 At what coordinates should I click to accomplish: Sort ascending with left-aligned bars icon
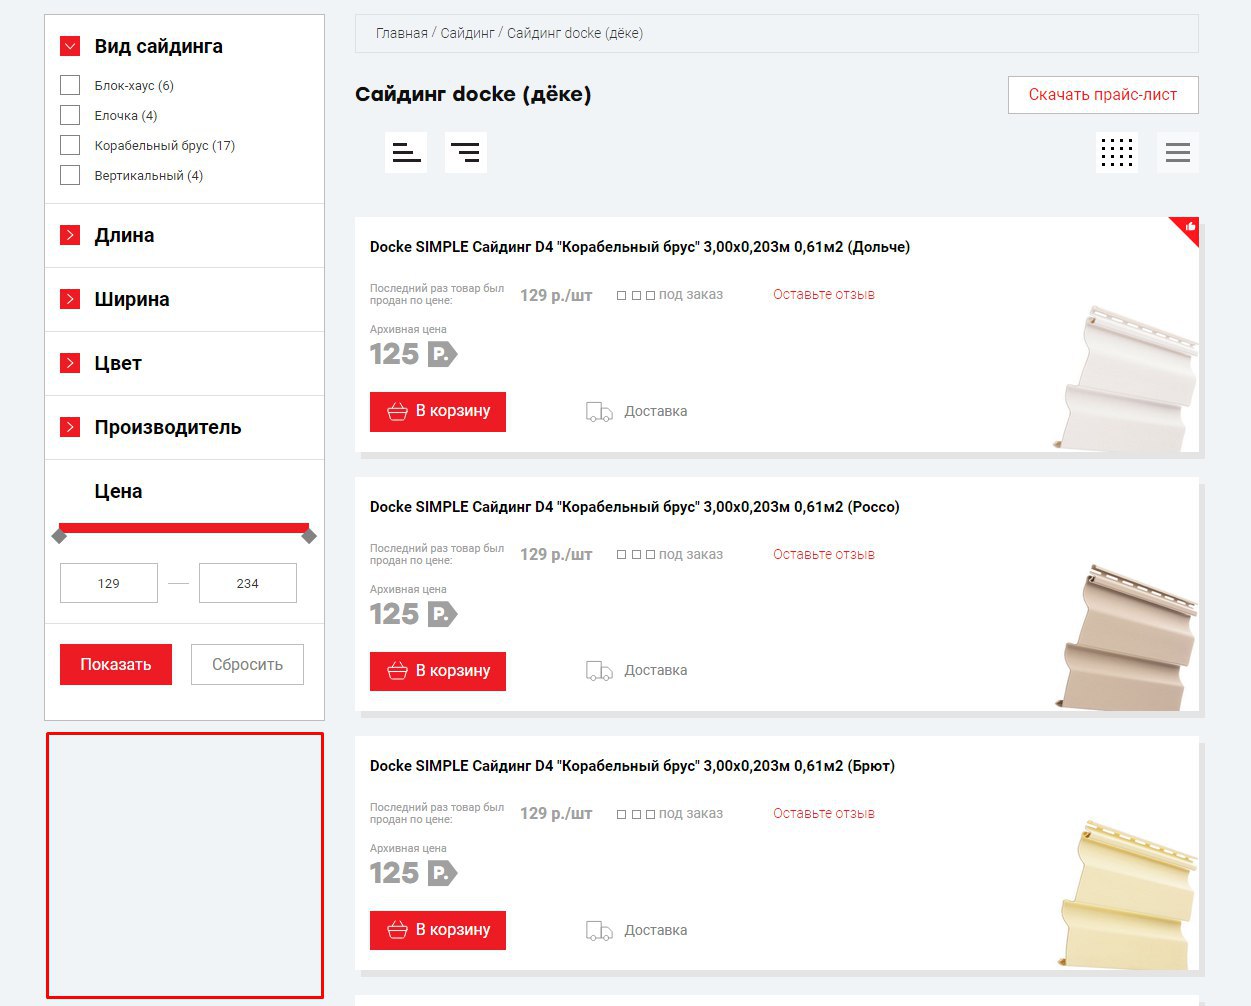[x=406, y=152]
